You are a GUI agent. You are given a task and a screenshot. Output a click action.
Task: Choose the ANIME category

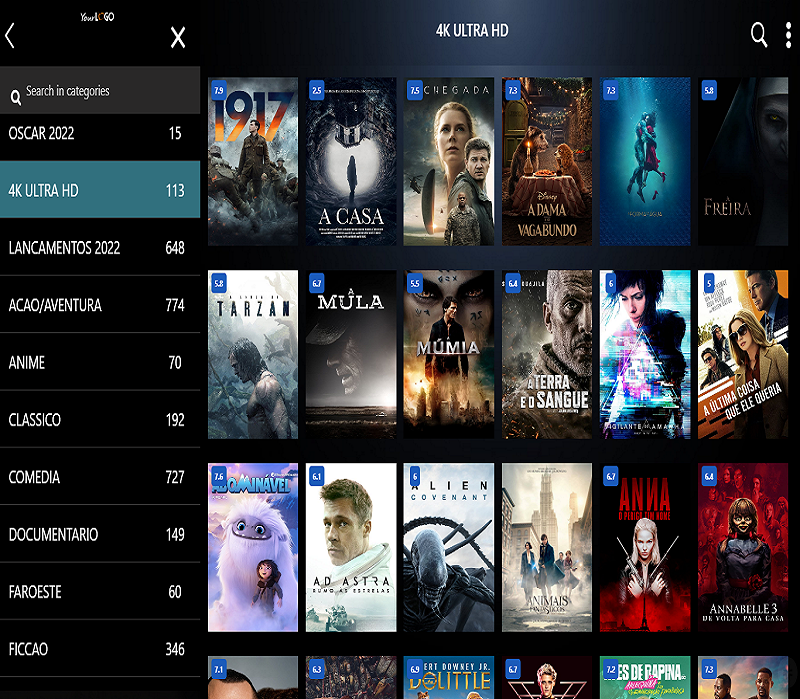click(x=100, y=362)
